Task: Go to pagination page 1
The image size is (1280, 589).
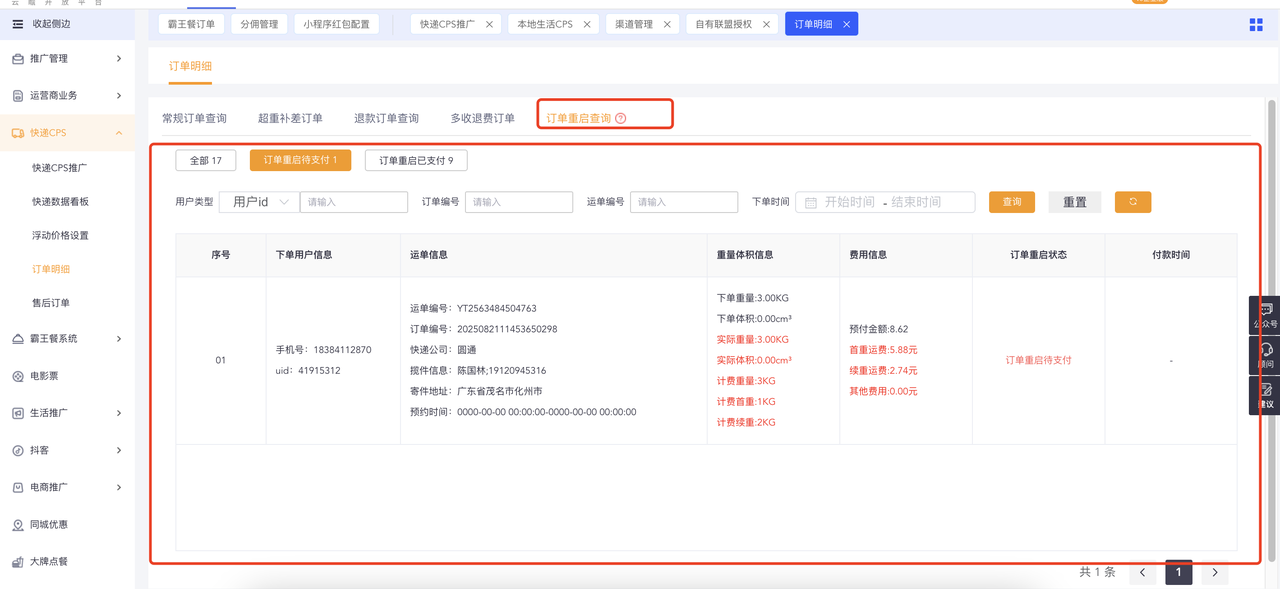Action: click(1179, 572)
